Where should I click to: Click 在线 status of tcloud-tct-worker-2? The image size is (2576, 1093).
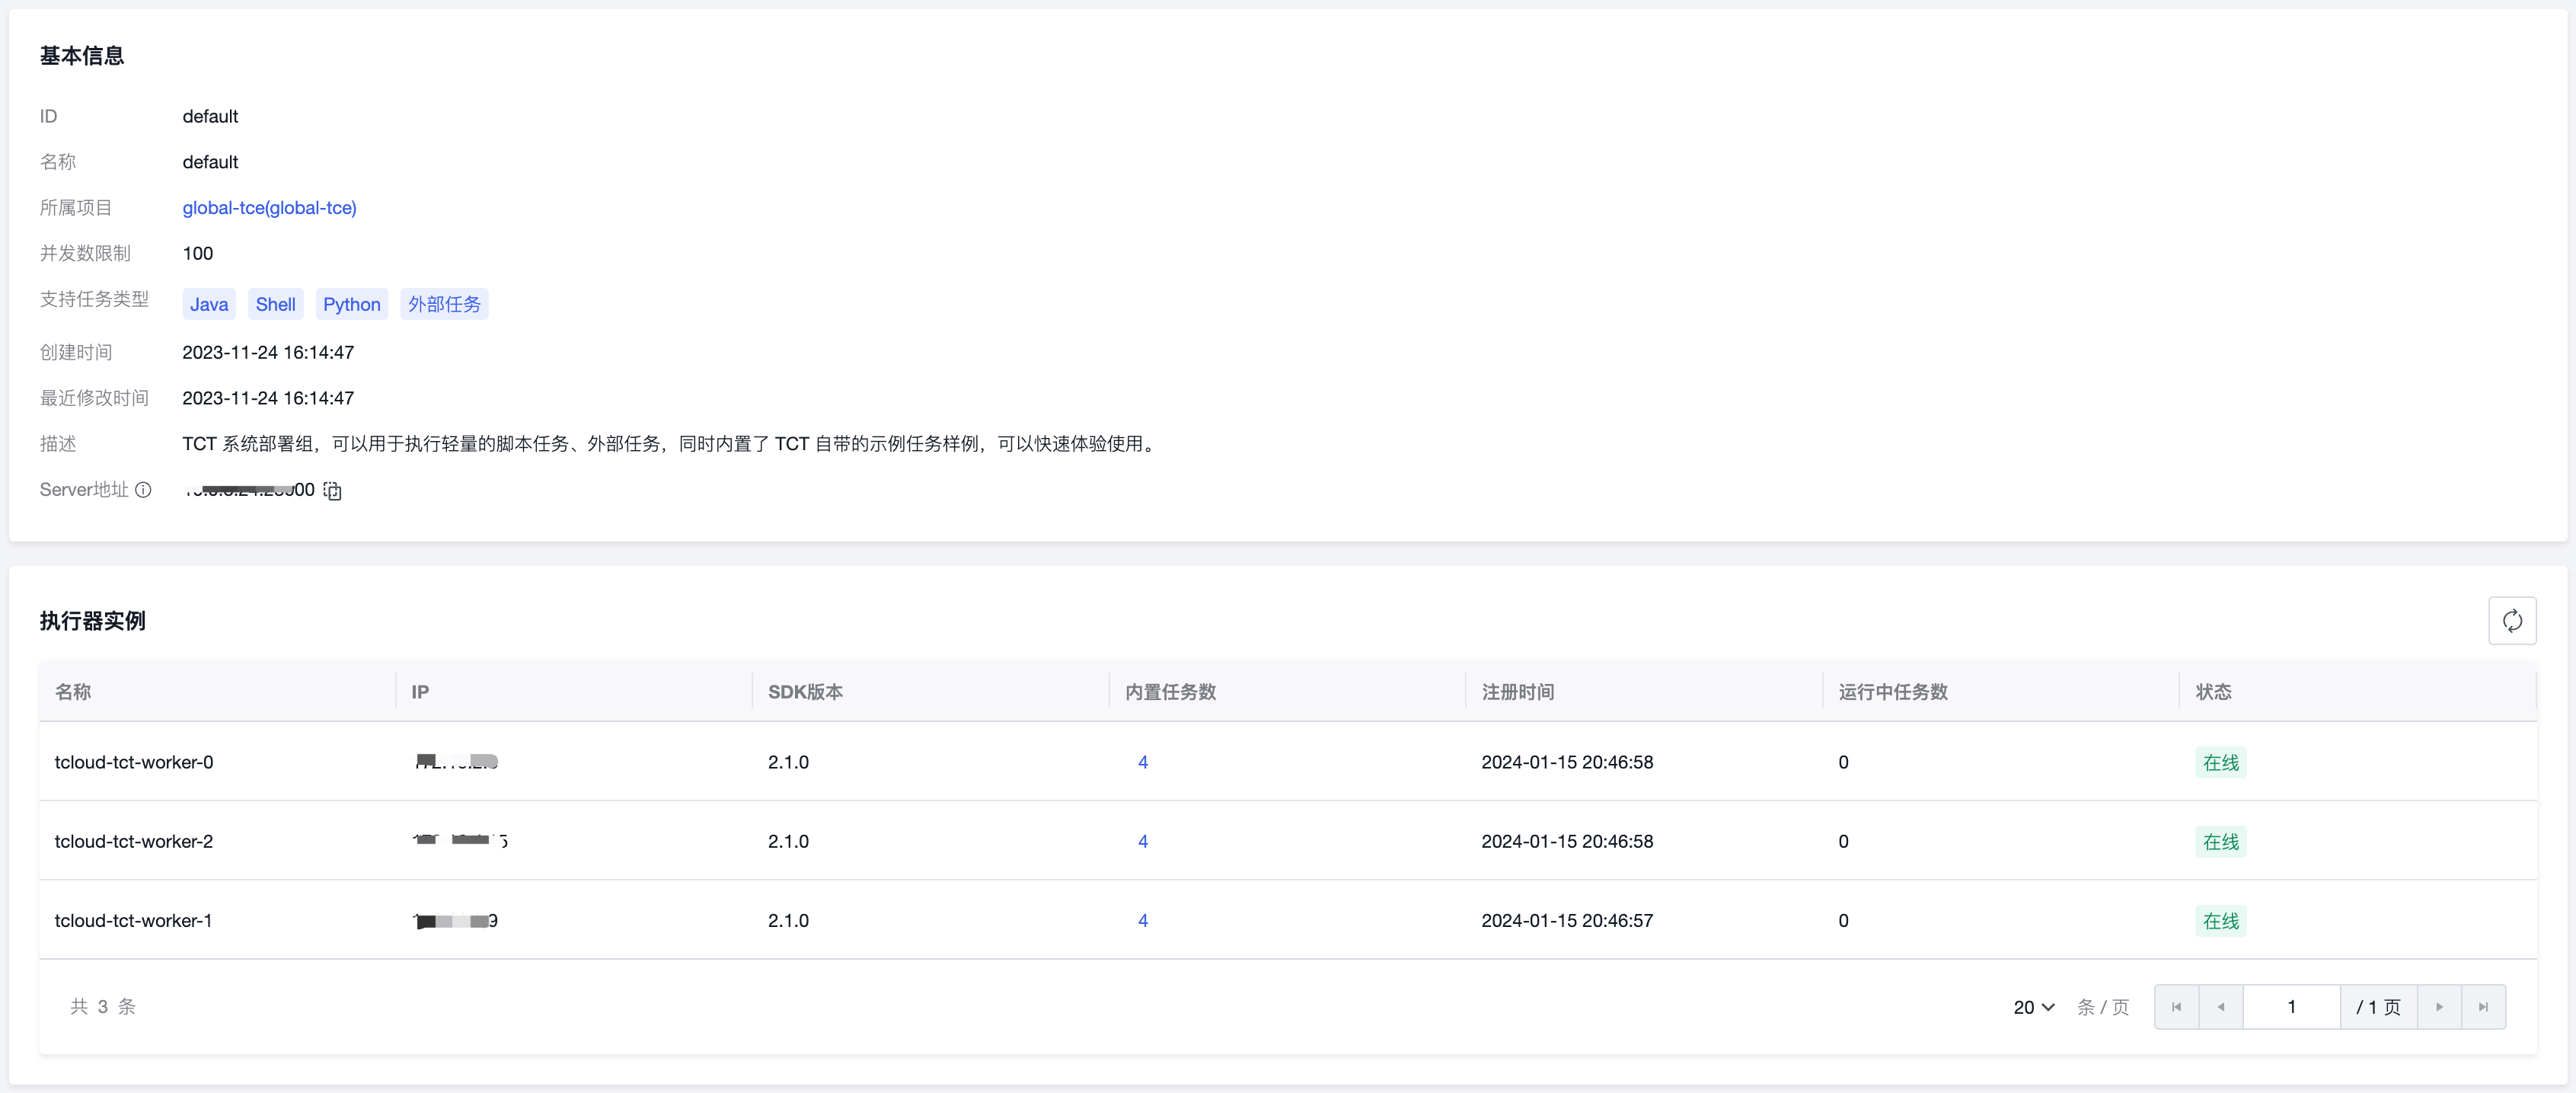tap(2221, 842)
